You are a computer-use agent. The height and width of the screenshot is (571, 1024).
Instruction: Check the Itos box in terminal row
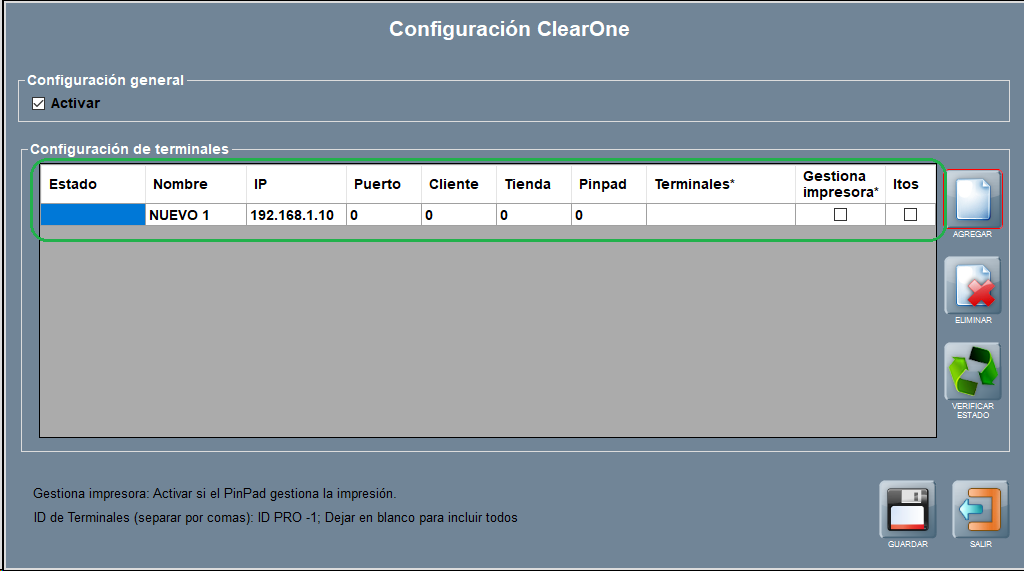tap(910, 215)
